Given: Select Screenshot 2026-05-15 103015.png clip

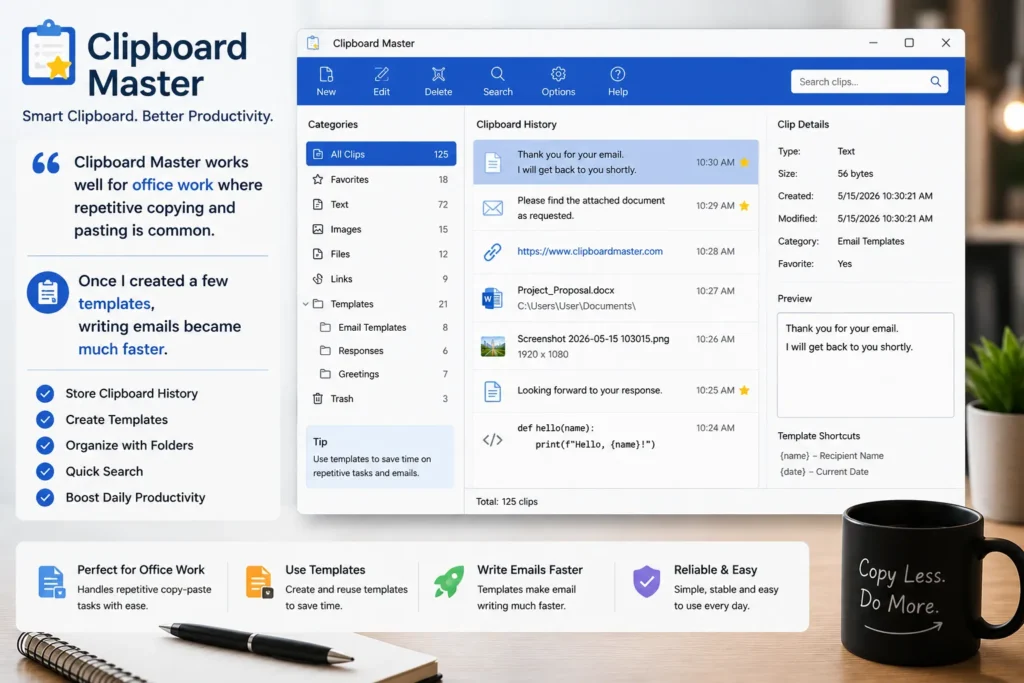Looking at the screenshot, I should pyautogui.click(x=615, y=346).
